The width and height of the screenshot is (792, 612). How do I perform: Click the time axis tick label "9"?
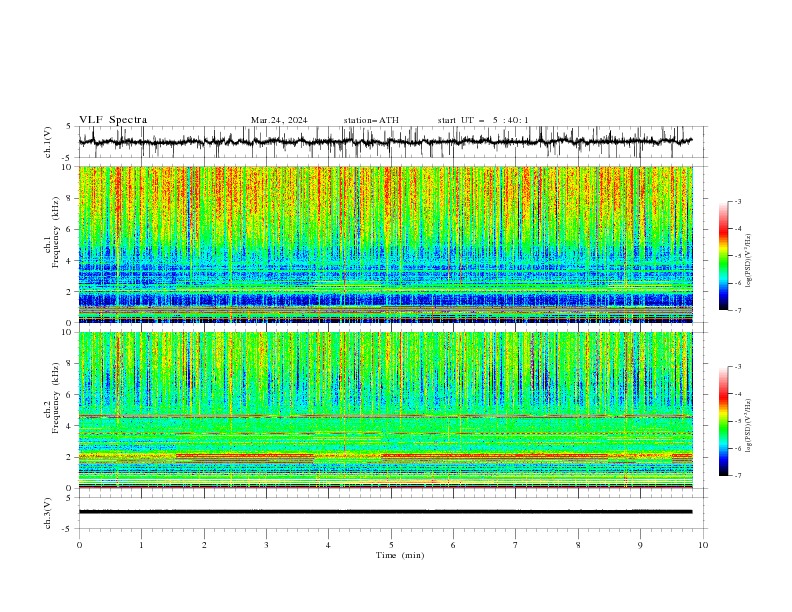pyautogui.click(x=640, y=545)
